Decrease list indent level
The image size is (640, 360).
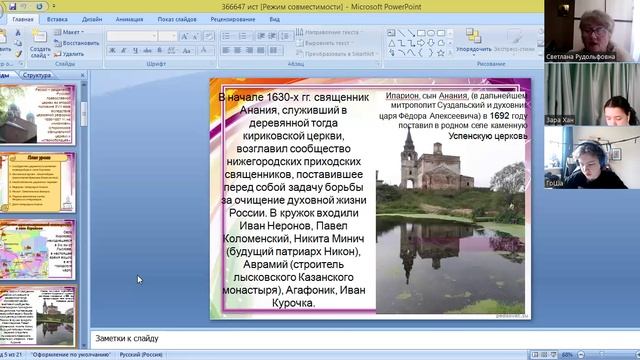tap(261, 36)
